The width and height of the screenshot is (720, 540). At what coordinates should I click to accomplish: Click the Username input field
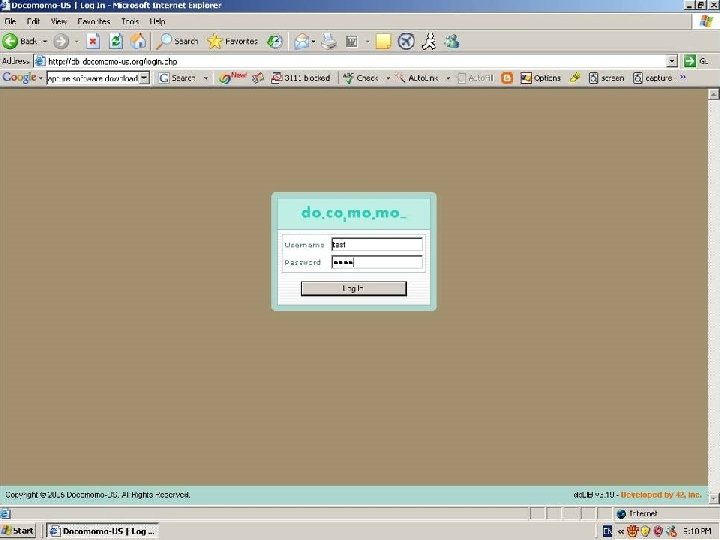click(377, 244)
